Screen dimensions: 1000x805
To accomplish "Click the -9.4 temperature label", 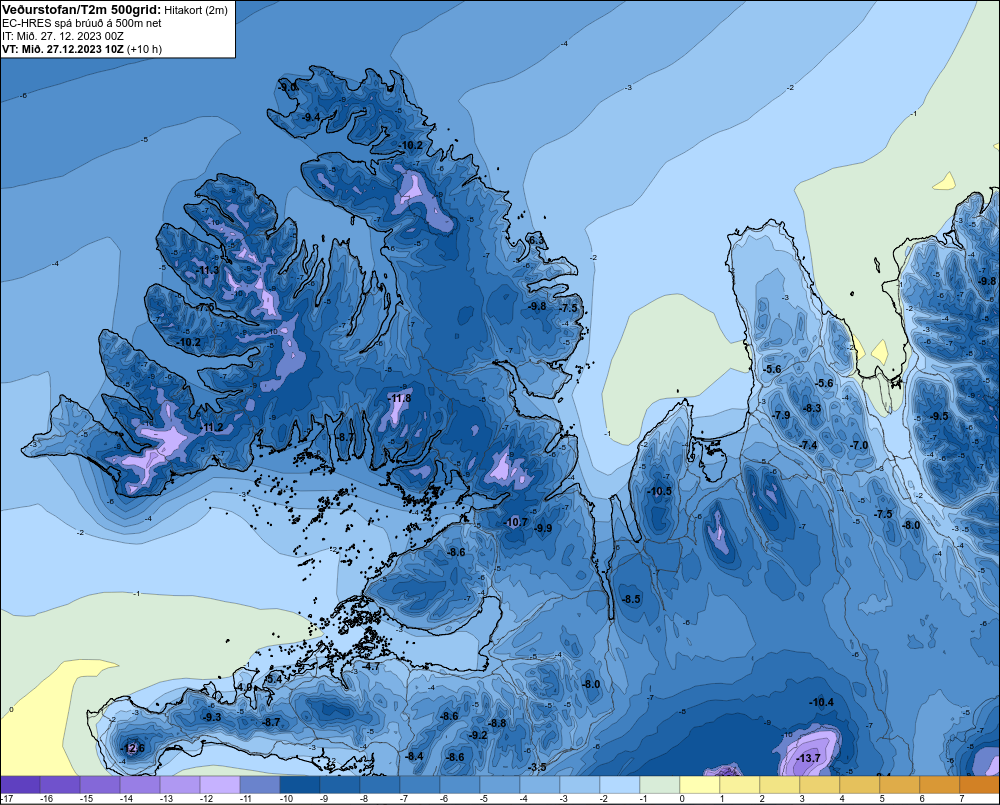I will (311, 117).
